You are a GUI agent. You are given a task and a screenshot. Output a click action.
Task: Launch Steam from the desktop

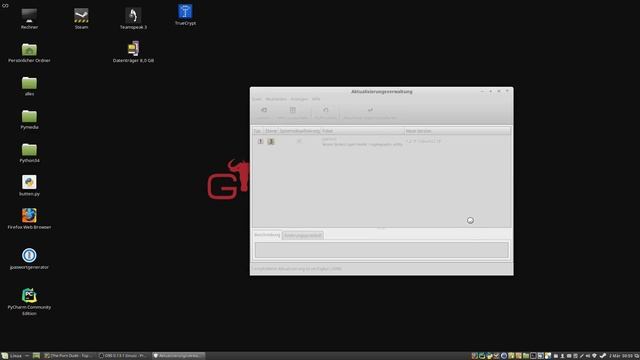(x=81, y=19)
